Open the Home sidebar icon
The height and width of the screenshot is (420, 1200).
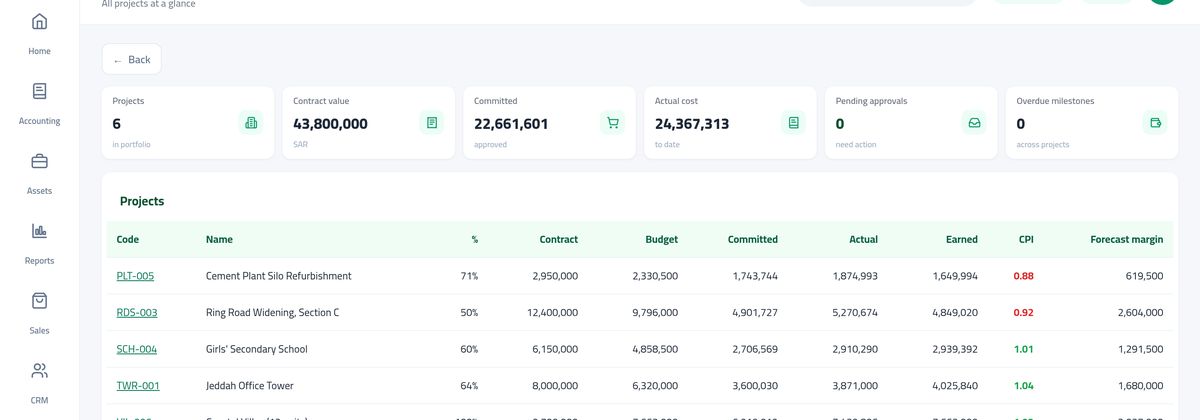39,22
